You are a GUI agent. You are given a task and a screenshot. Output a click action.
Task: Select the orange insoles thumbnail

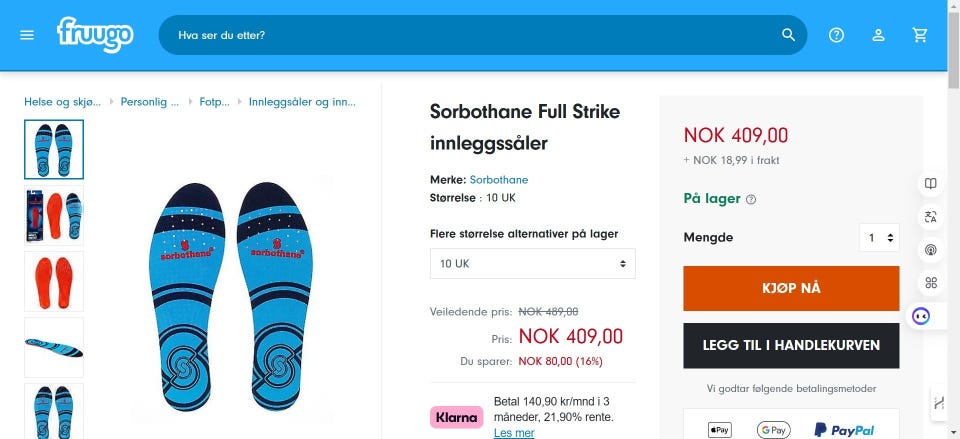[x=54, y=281]
